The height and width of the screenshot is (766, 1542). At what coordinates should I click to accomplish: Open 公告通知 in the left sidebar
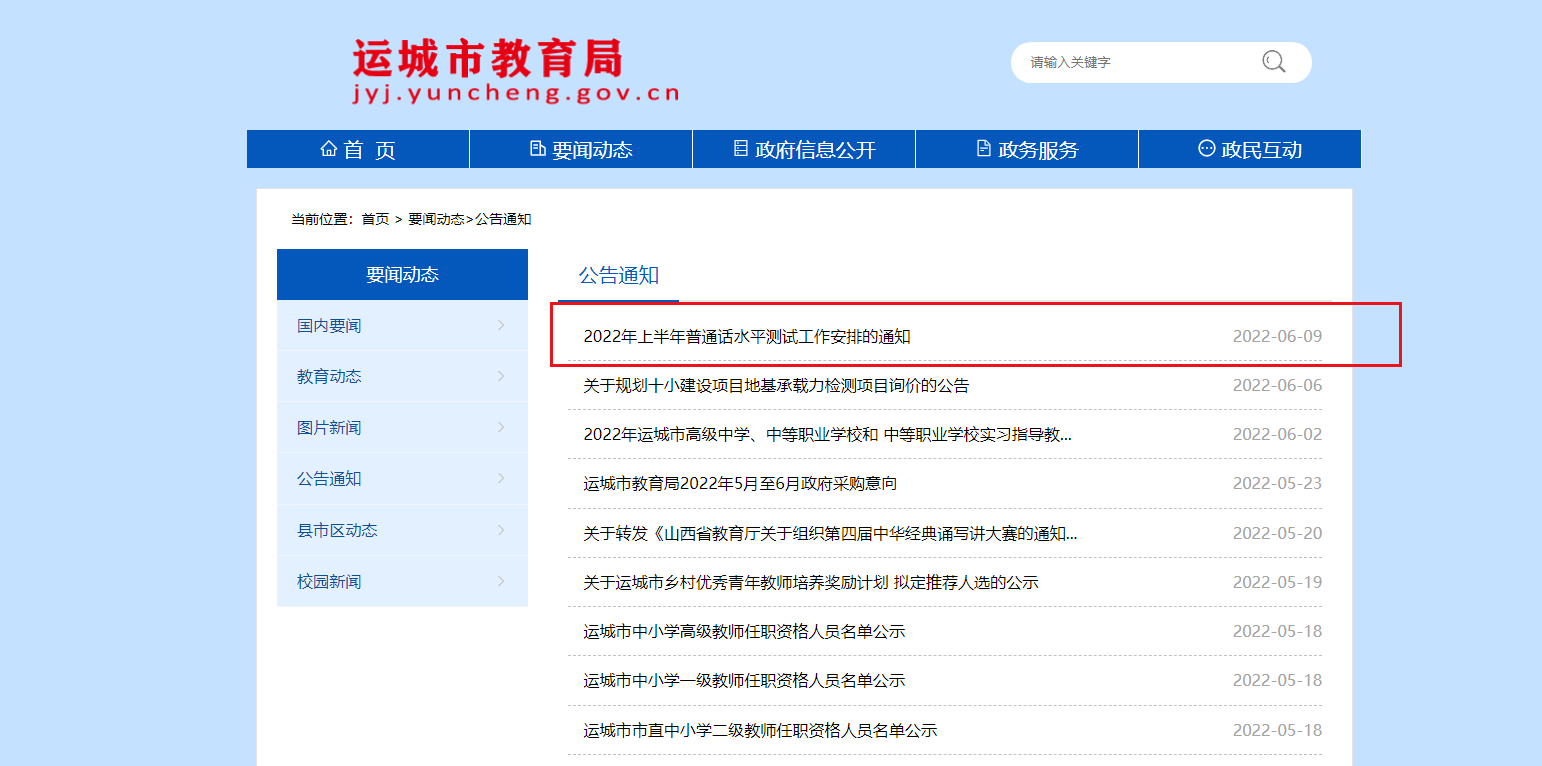coord(329,479)
